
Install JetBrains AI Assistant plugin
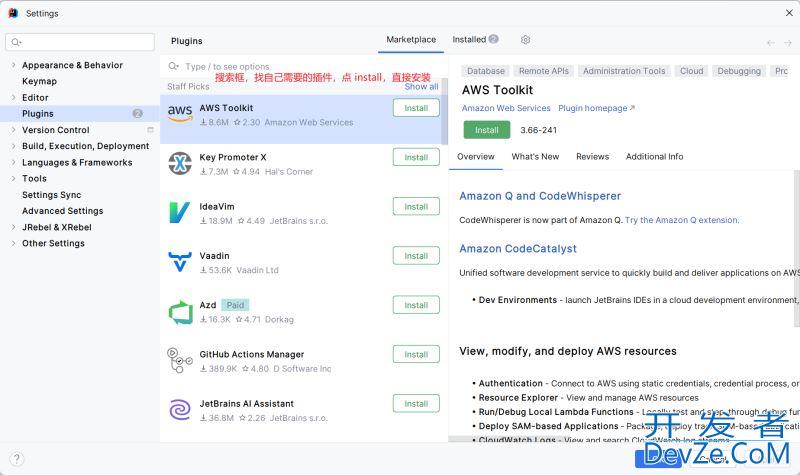click(416, 404)
